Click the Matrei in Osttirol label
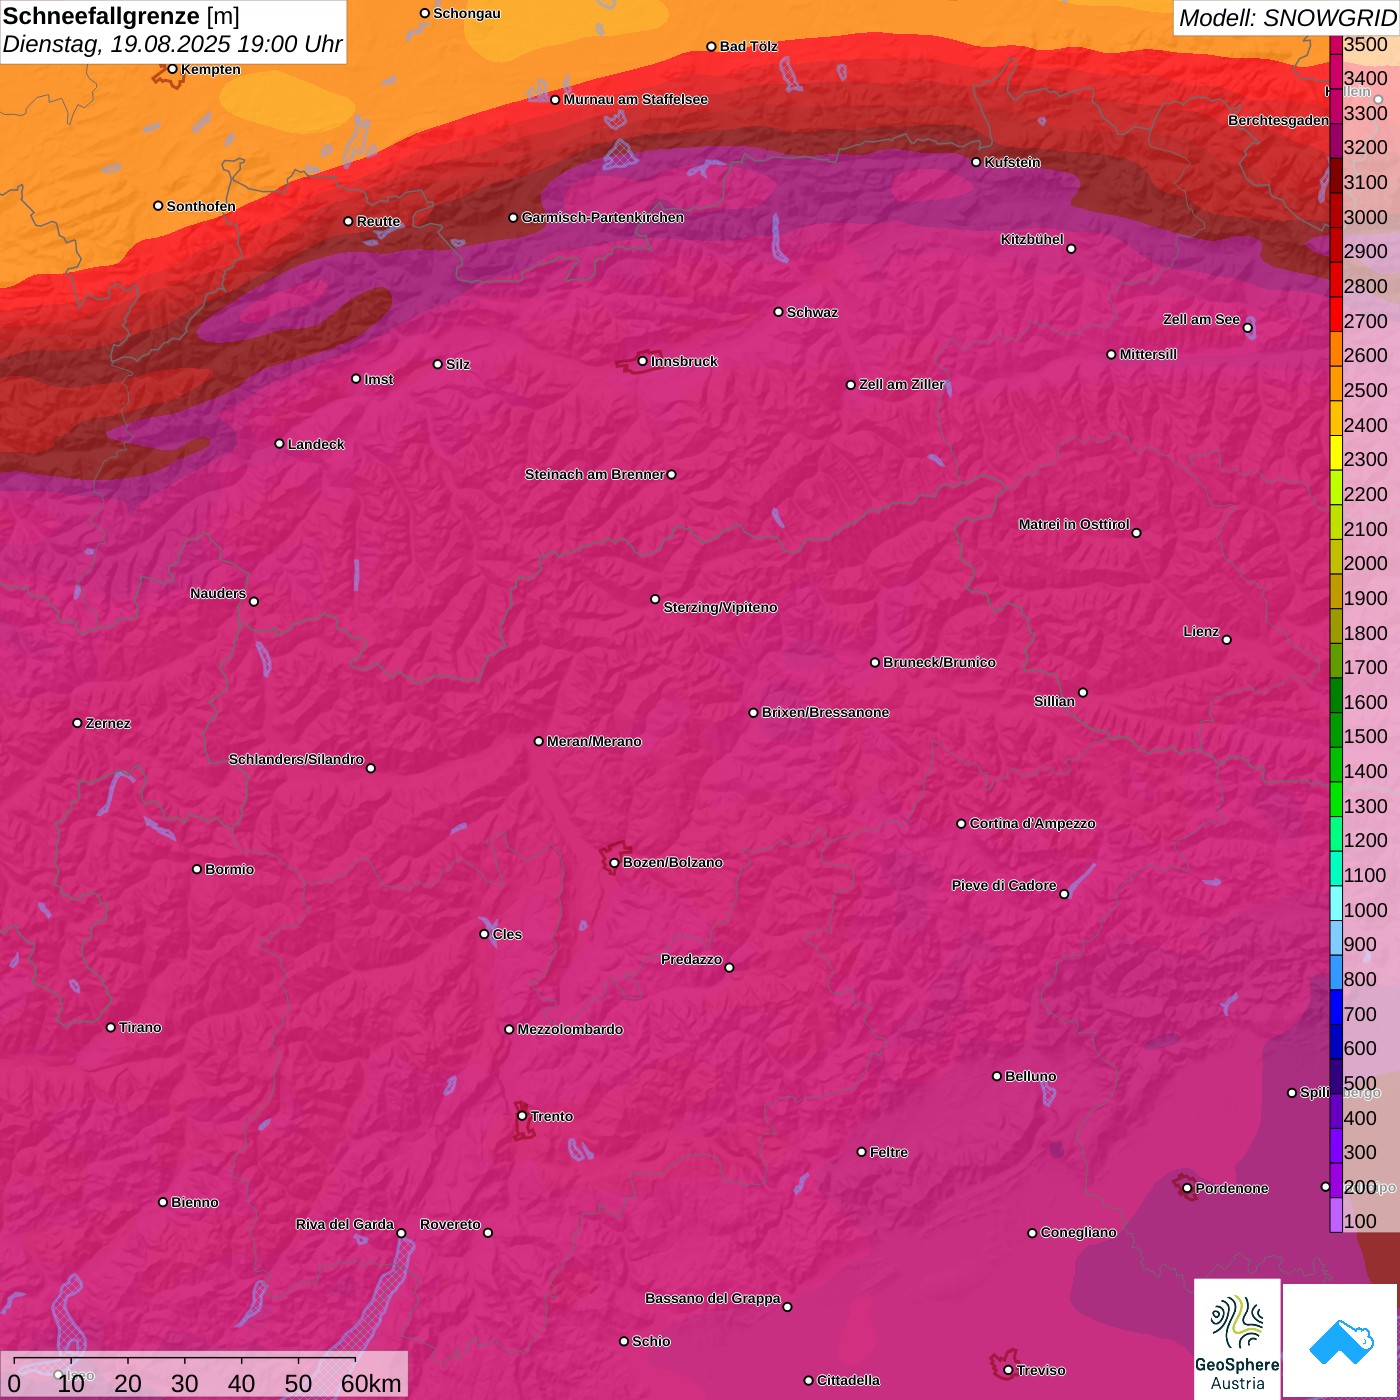This screenshot has height=1400, width=1400. click(x=1074, y=524)
